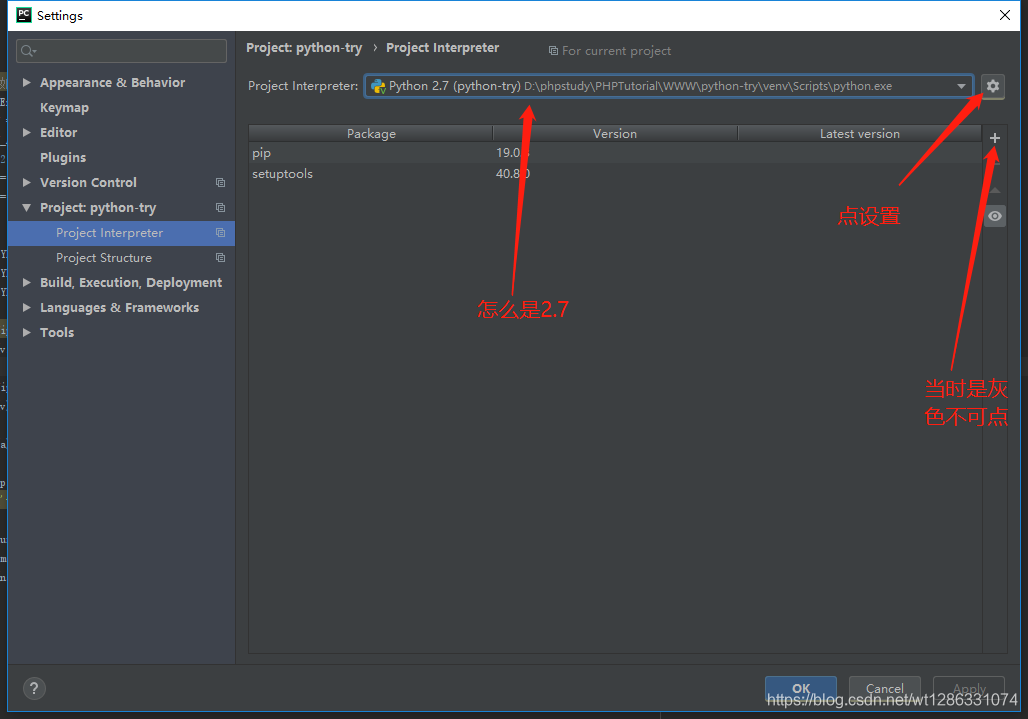Click search magnifier icon in settings
The height and width of the screenshot is (719, 1028).
[x=28, y=50]
